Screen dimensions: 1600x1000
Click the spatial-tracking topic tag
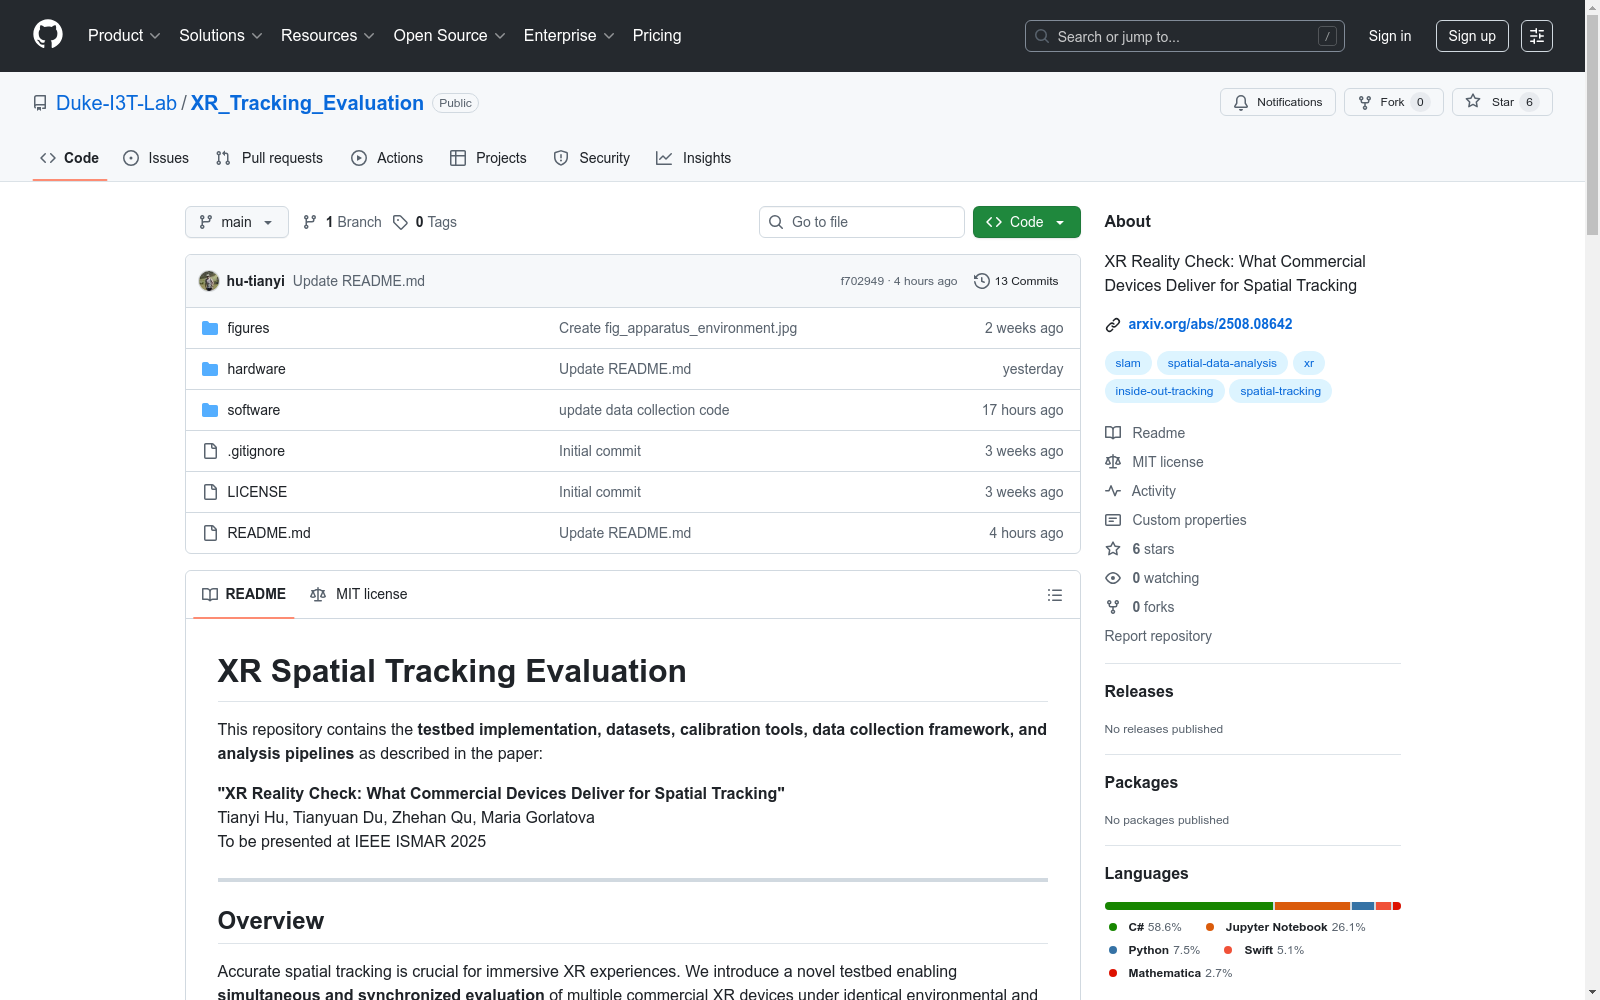[1280, 391]
